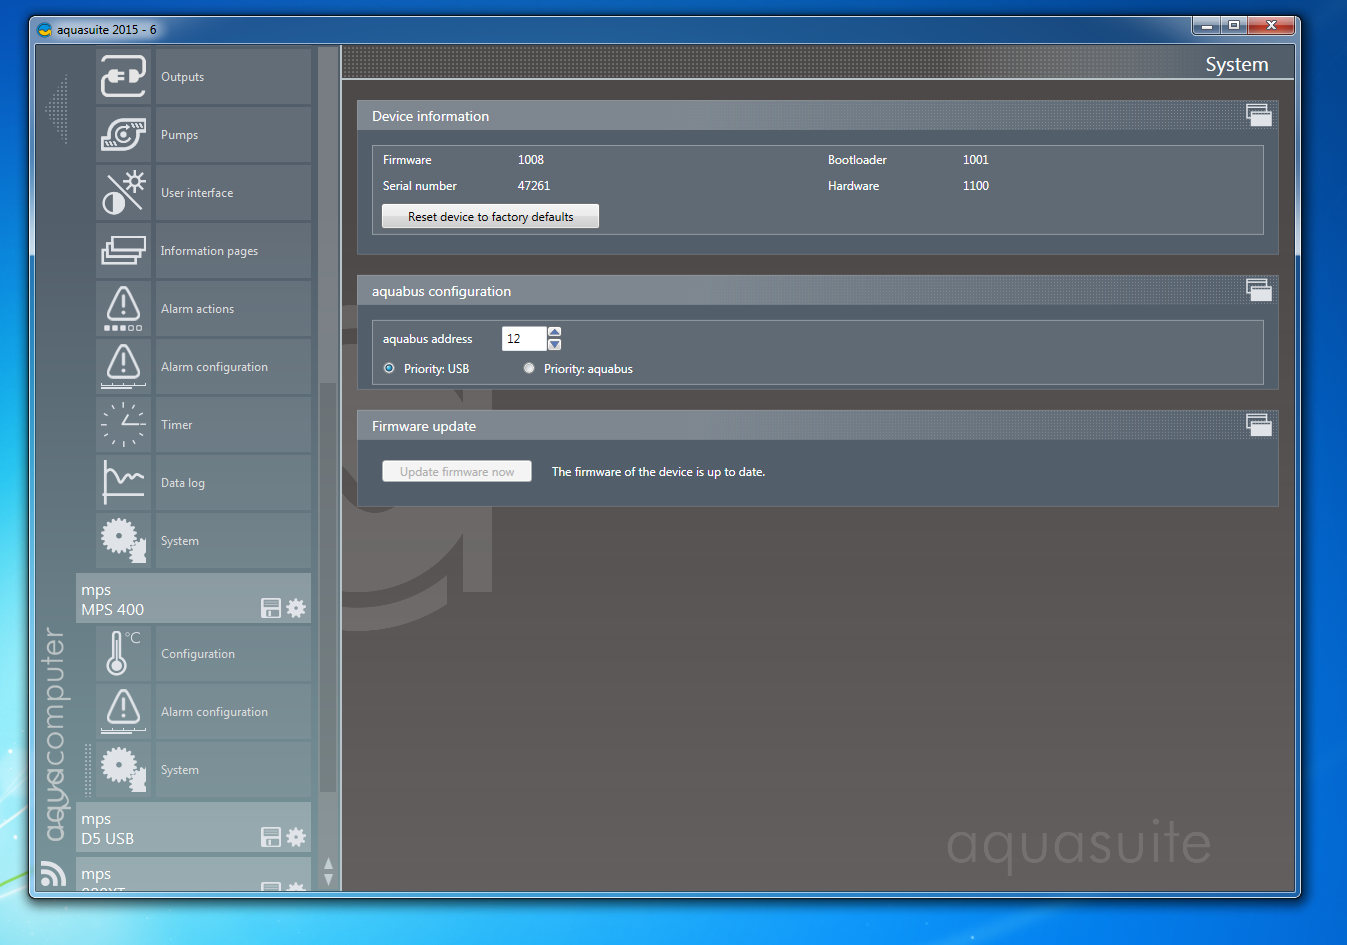Open User interface brightness icon
Screen dimensions: 1347x945
point(123,193)
